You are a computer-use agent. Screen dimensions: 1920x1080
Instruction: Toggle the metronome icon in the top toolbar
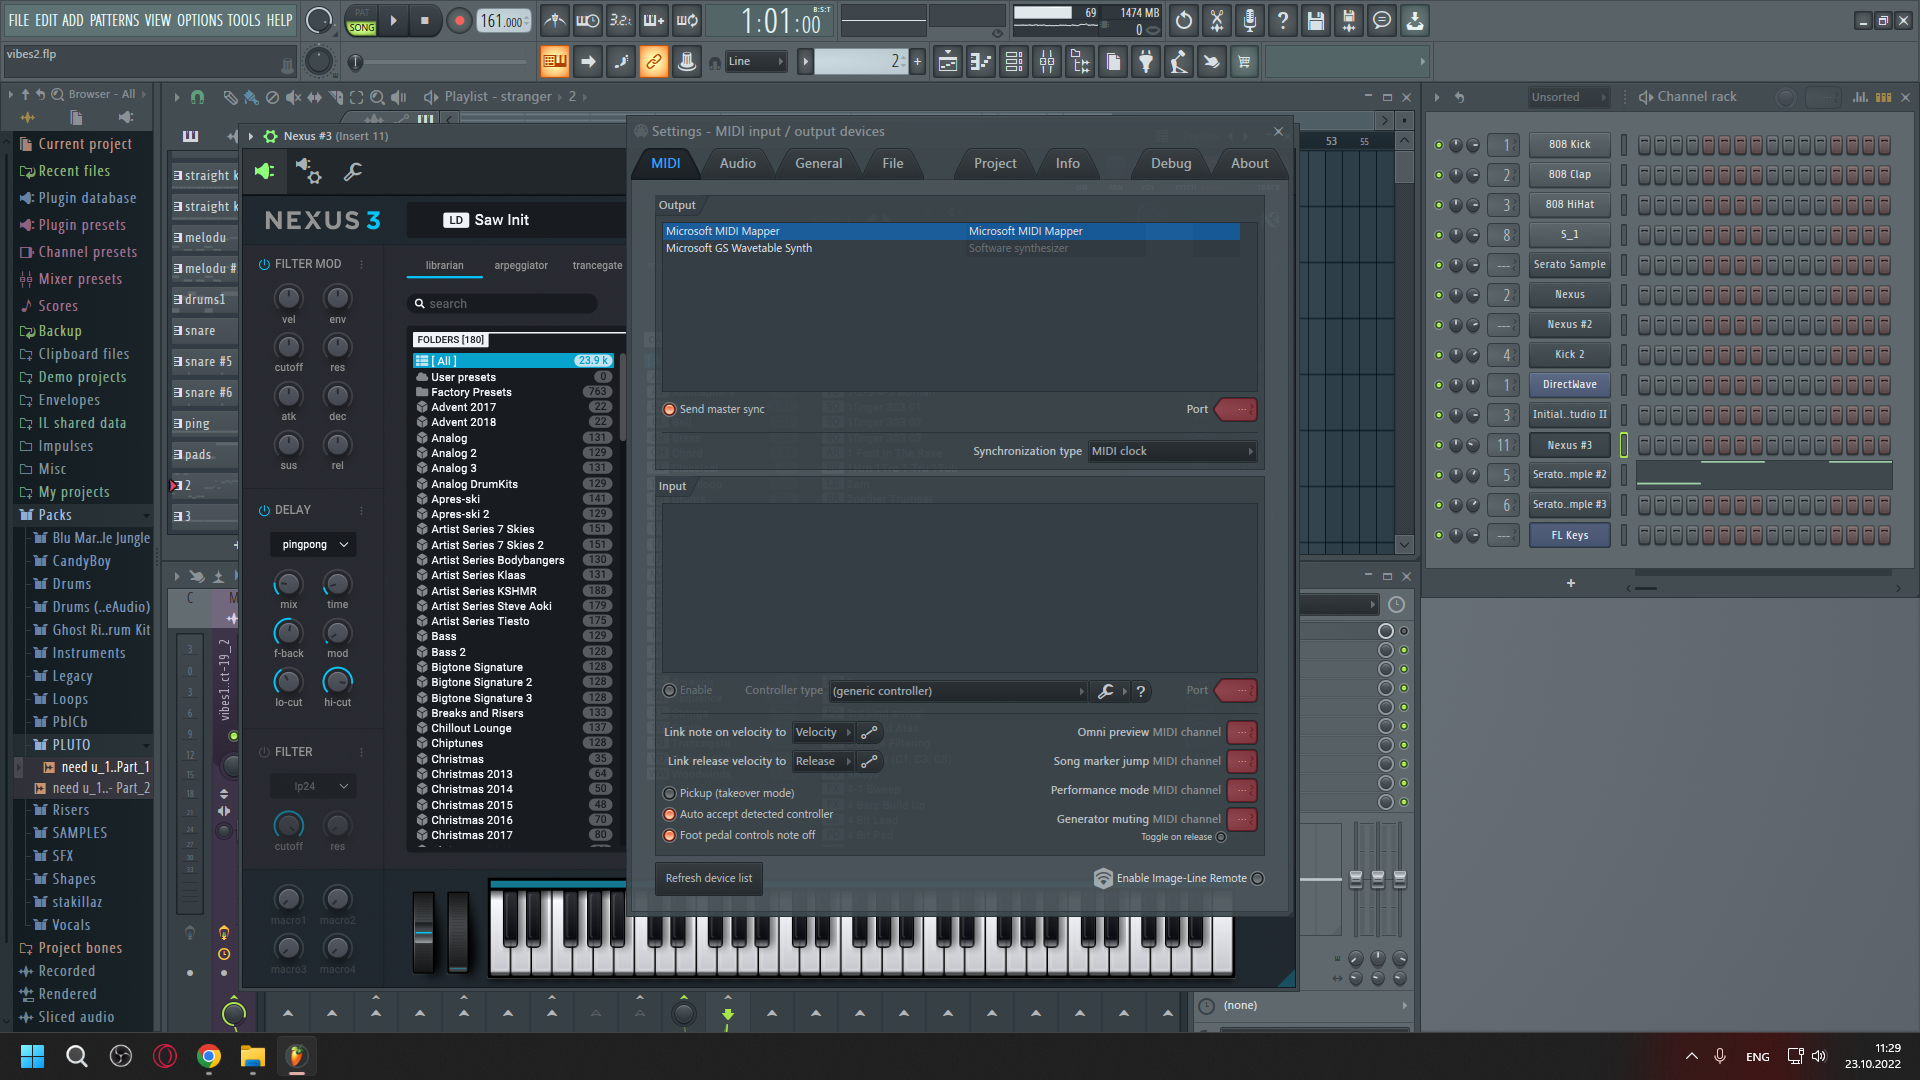tap(555, 20)
